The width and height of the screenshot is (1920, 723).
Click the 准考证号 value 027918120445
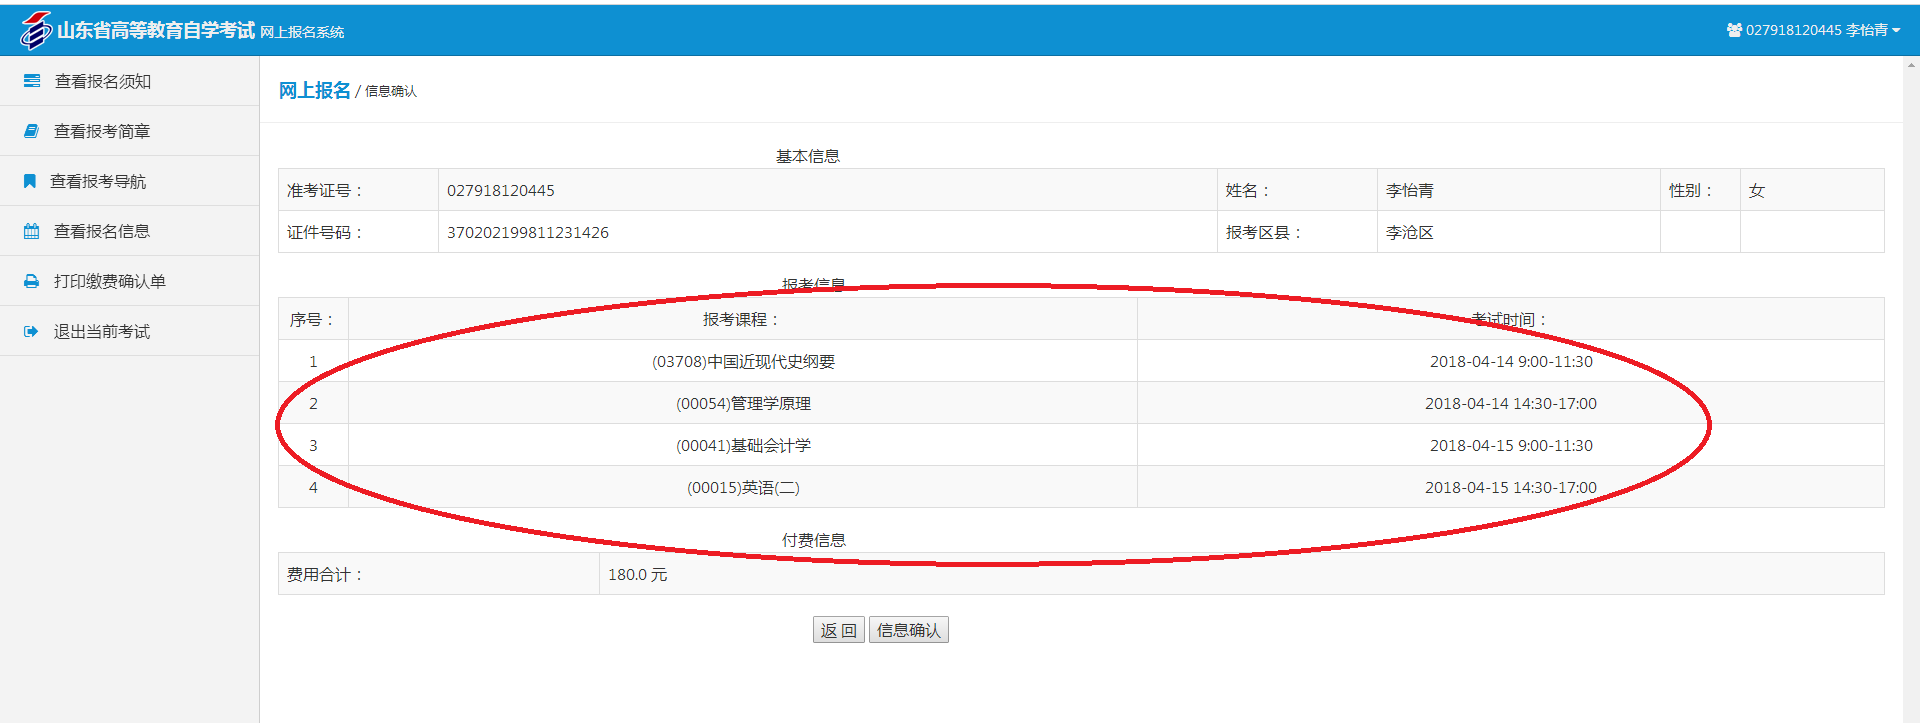pyautogui.click(x=501, y=190)
